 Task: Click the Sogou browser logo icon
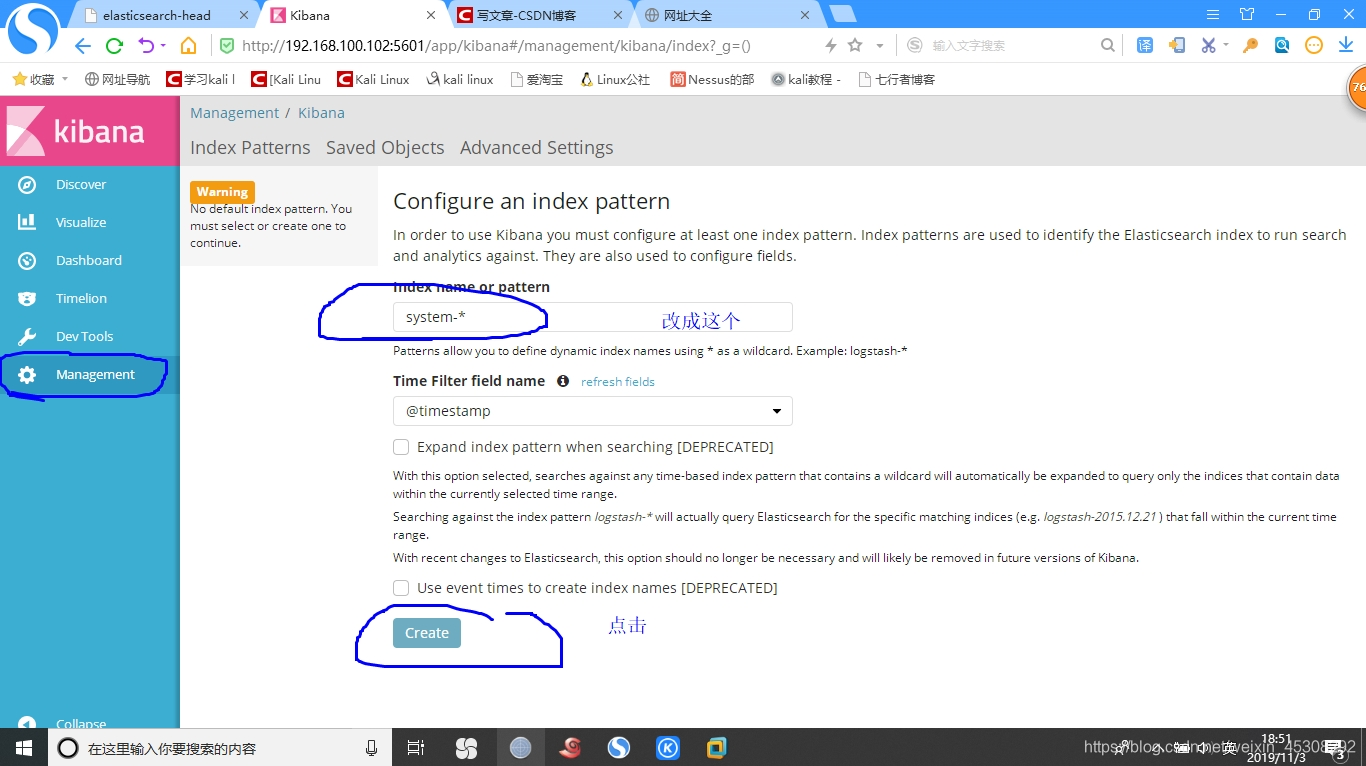[x=32, y=30]
